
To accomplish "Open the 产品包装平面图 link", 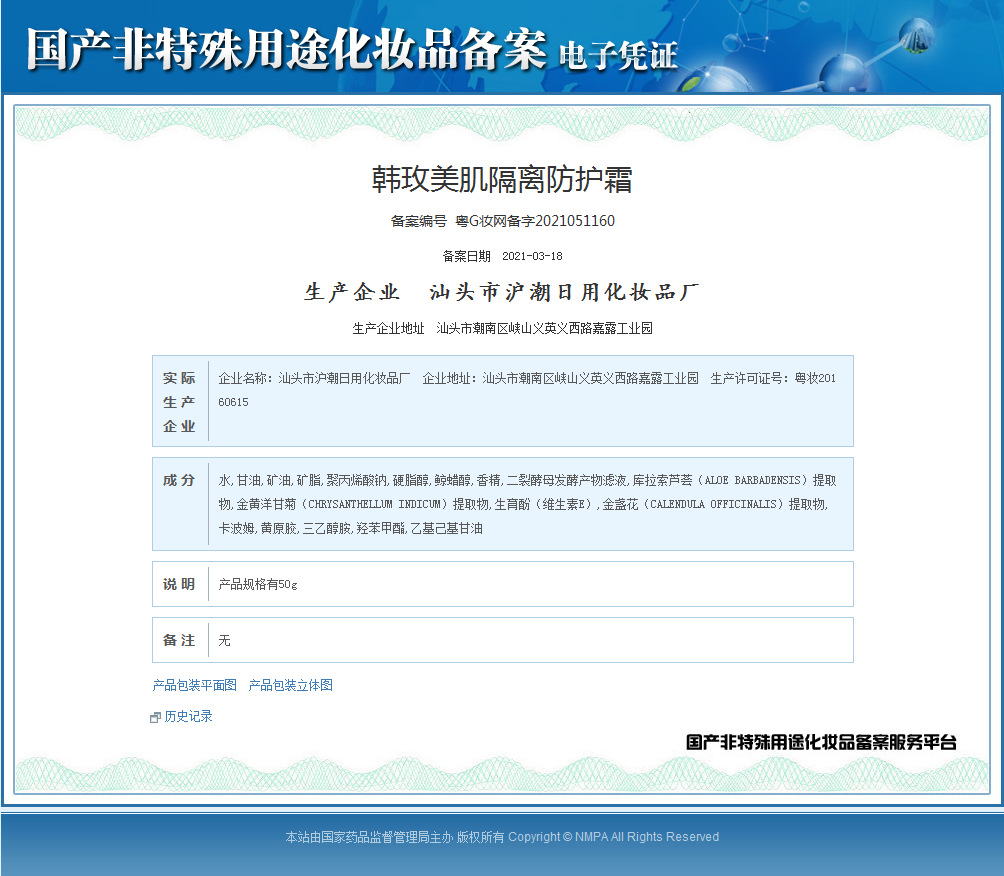I will 195,685.
